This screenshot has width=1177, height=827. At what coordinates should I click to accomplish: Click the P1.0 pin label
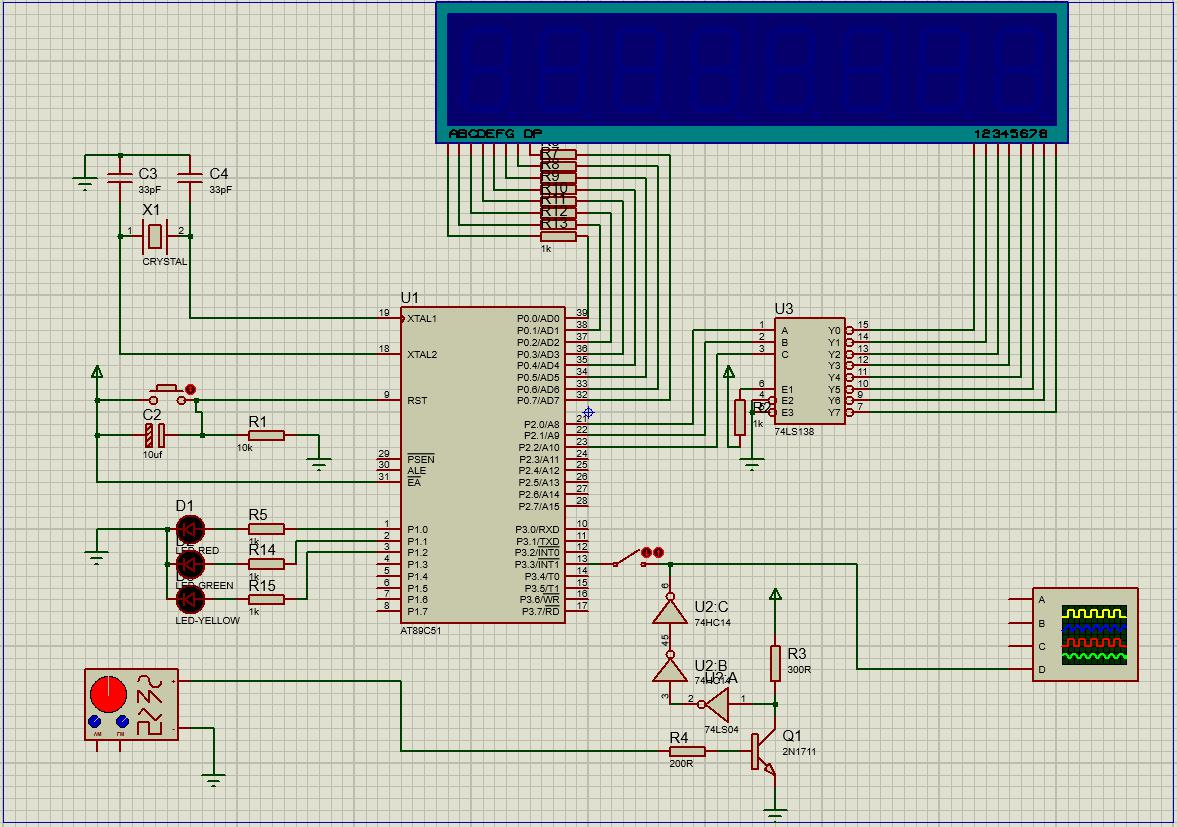click(417, 530)
